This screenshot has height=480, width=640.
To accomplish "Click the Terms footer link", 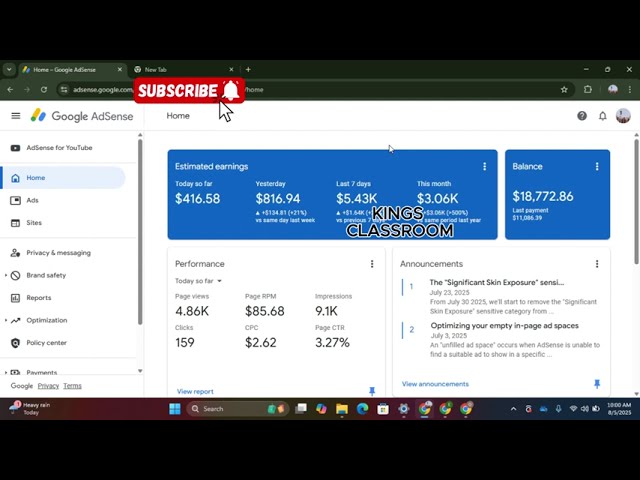I will tap(72, 386).
